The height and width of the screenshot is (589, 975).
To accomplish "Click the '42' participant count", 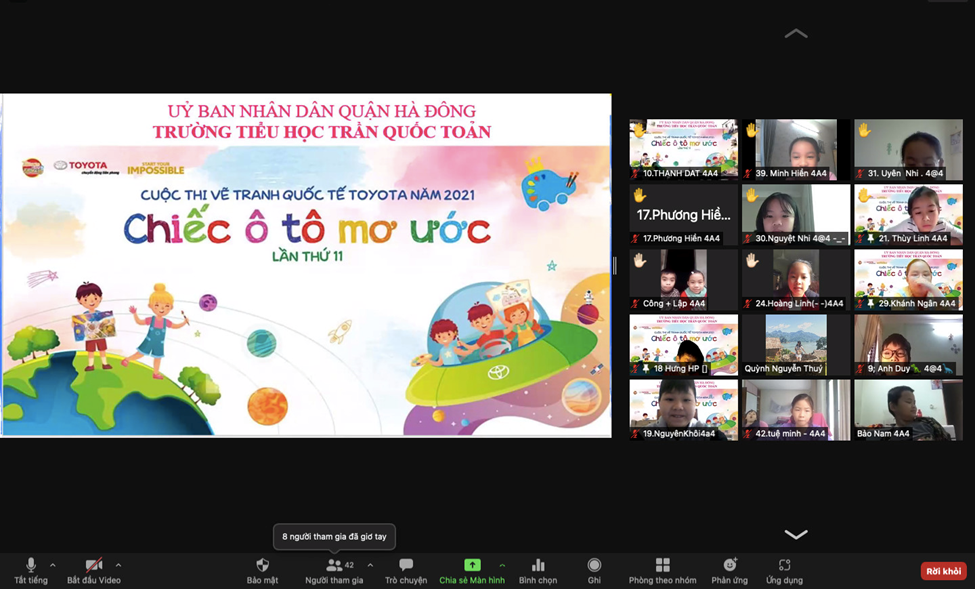I will click(349, 565).
